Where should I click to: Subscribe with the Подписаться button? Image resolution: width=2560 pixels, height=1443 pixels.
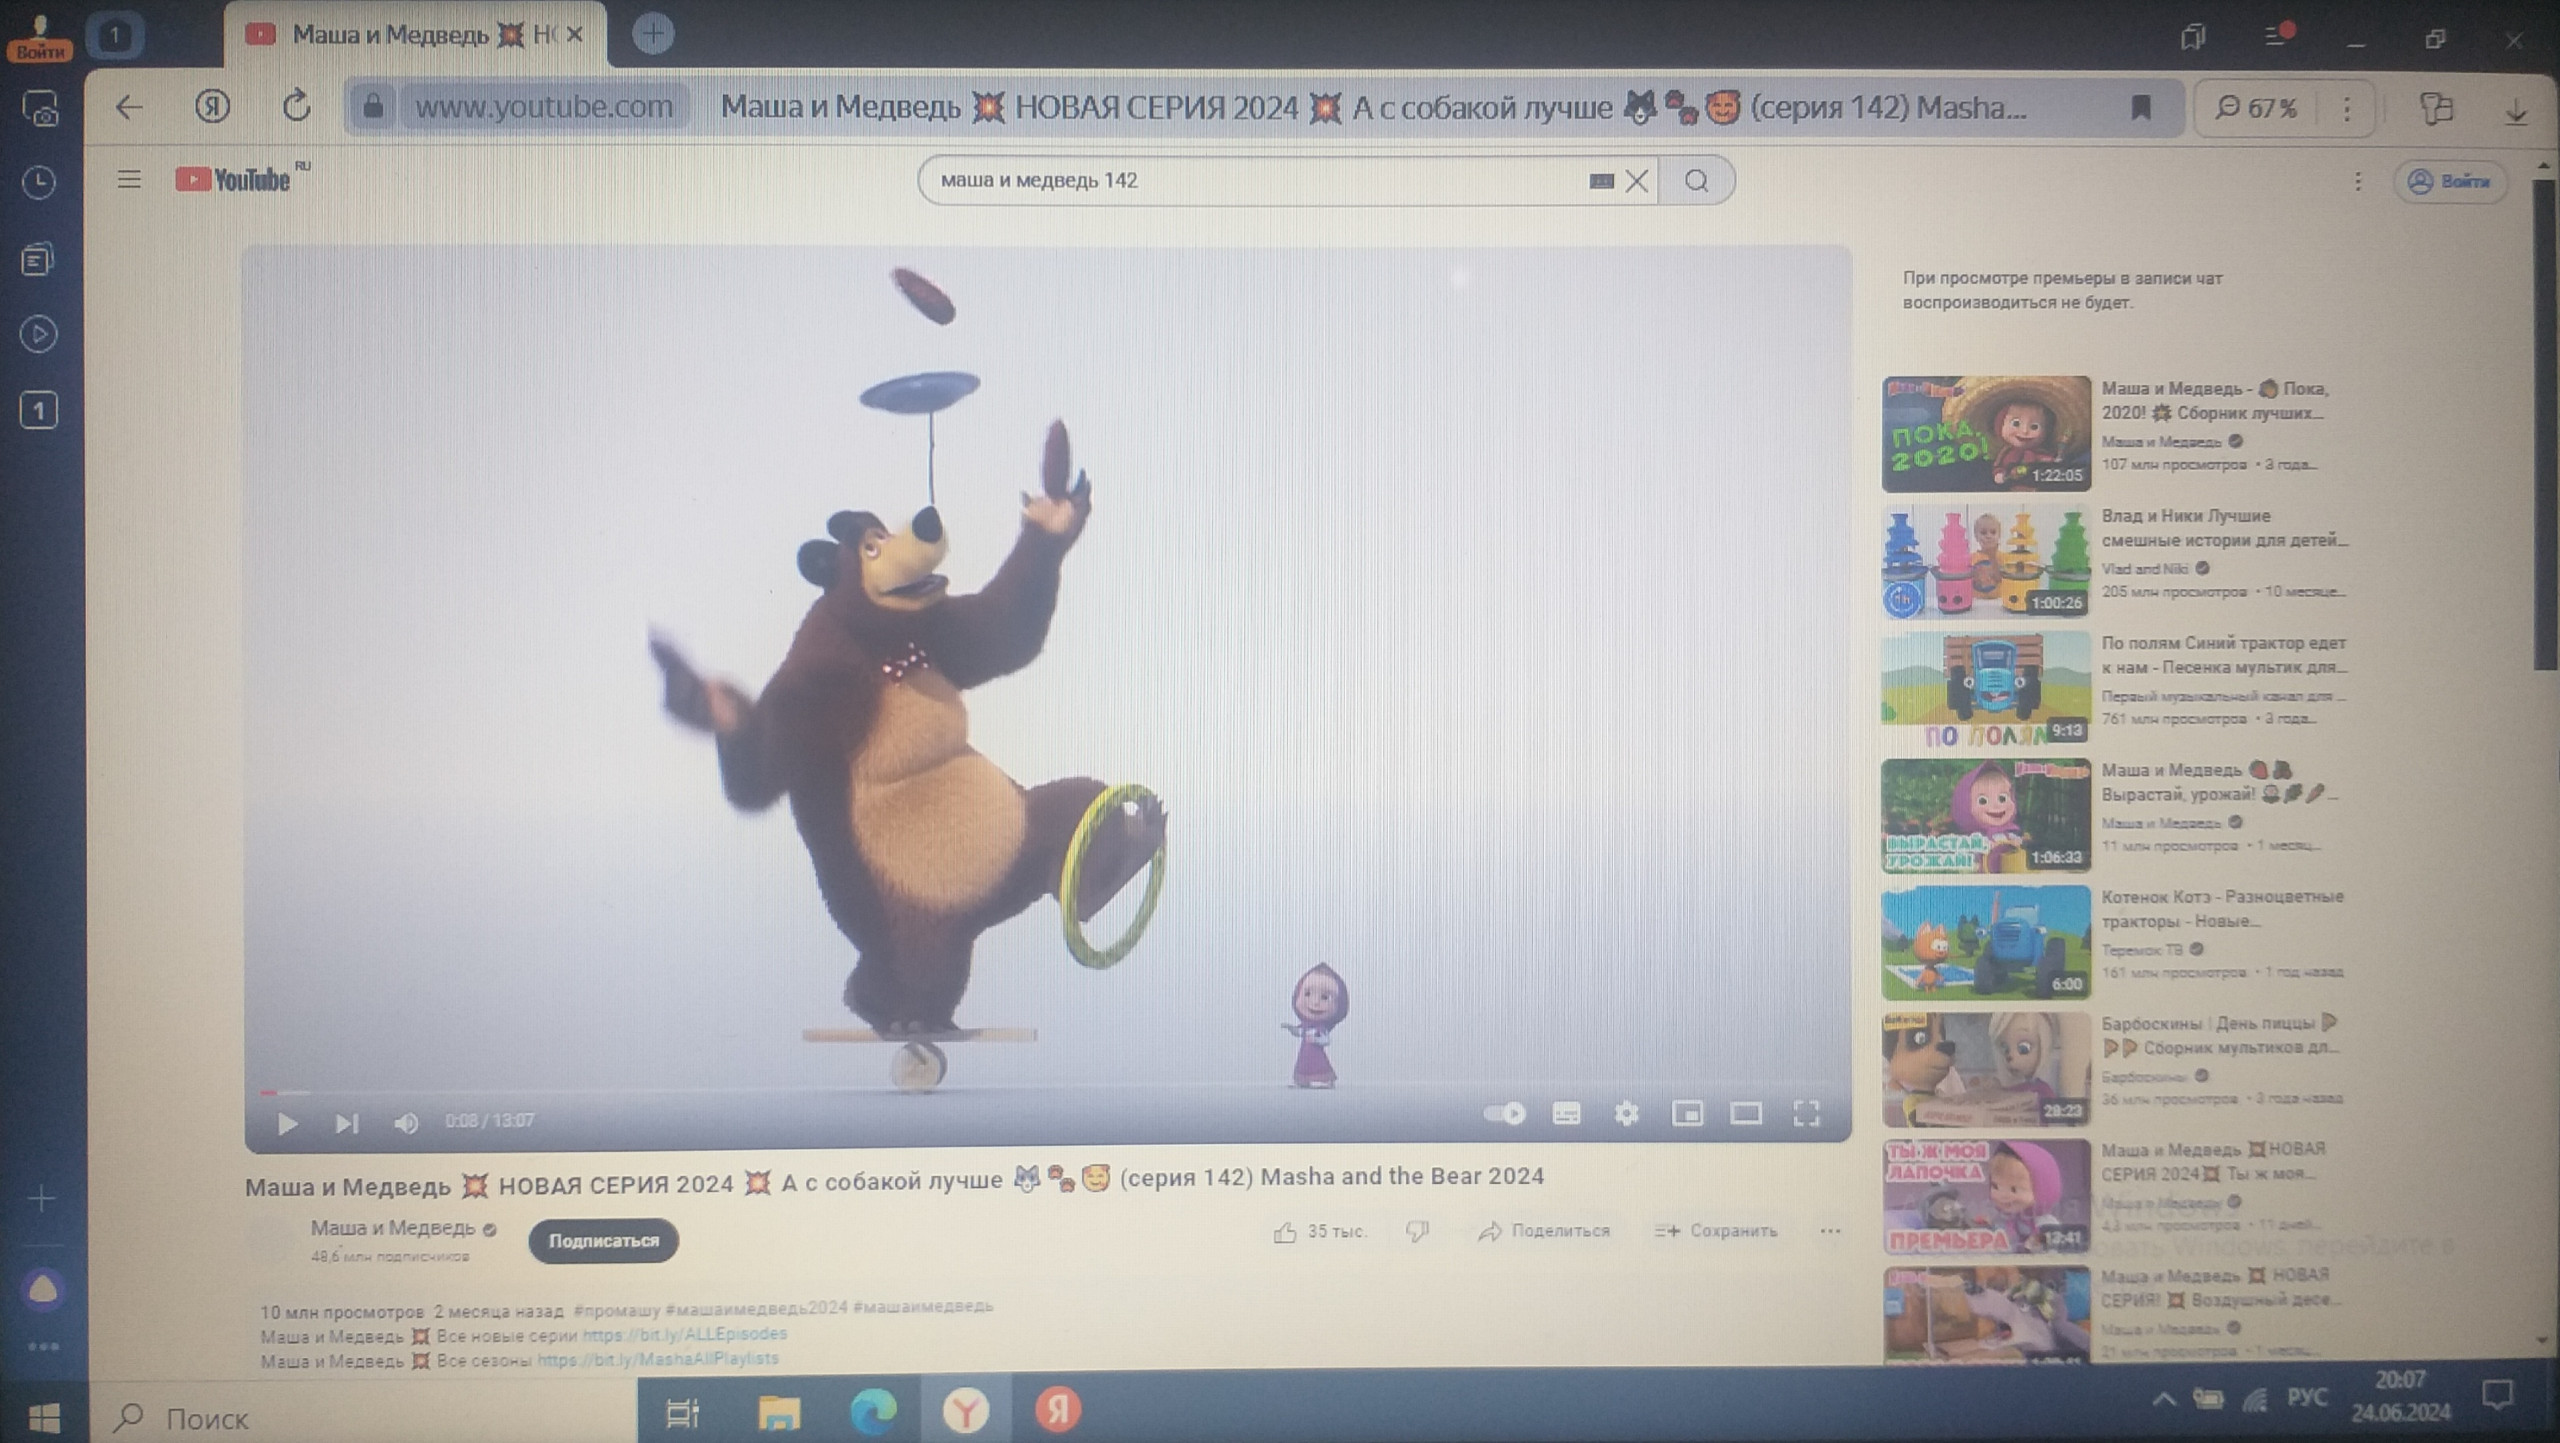[x=603, y=1240]
